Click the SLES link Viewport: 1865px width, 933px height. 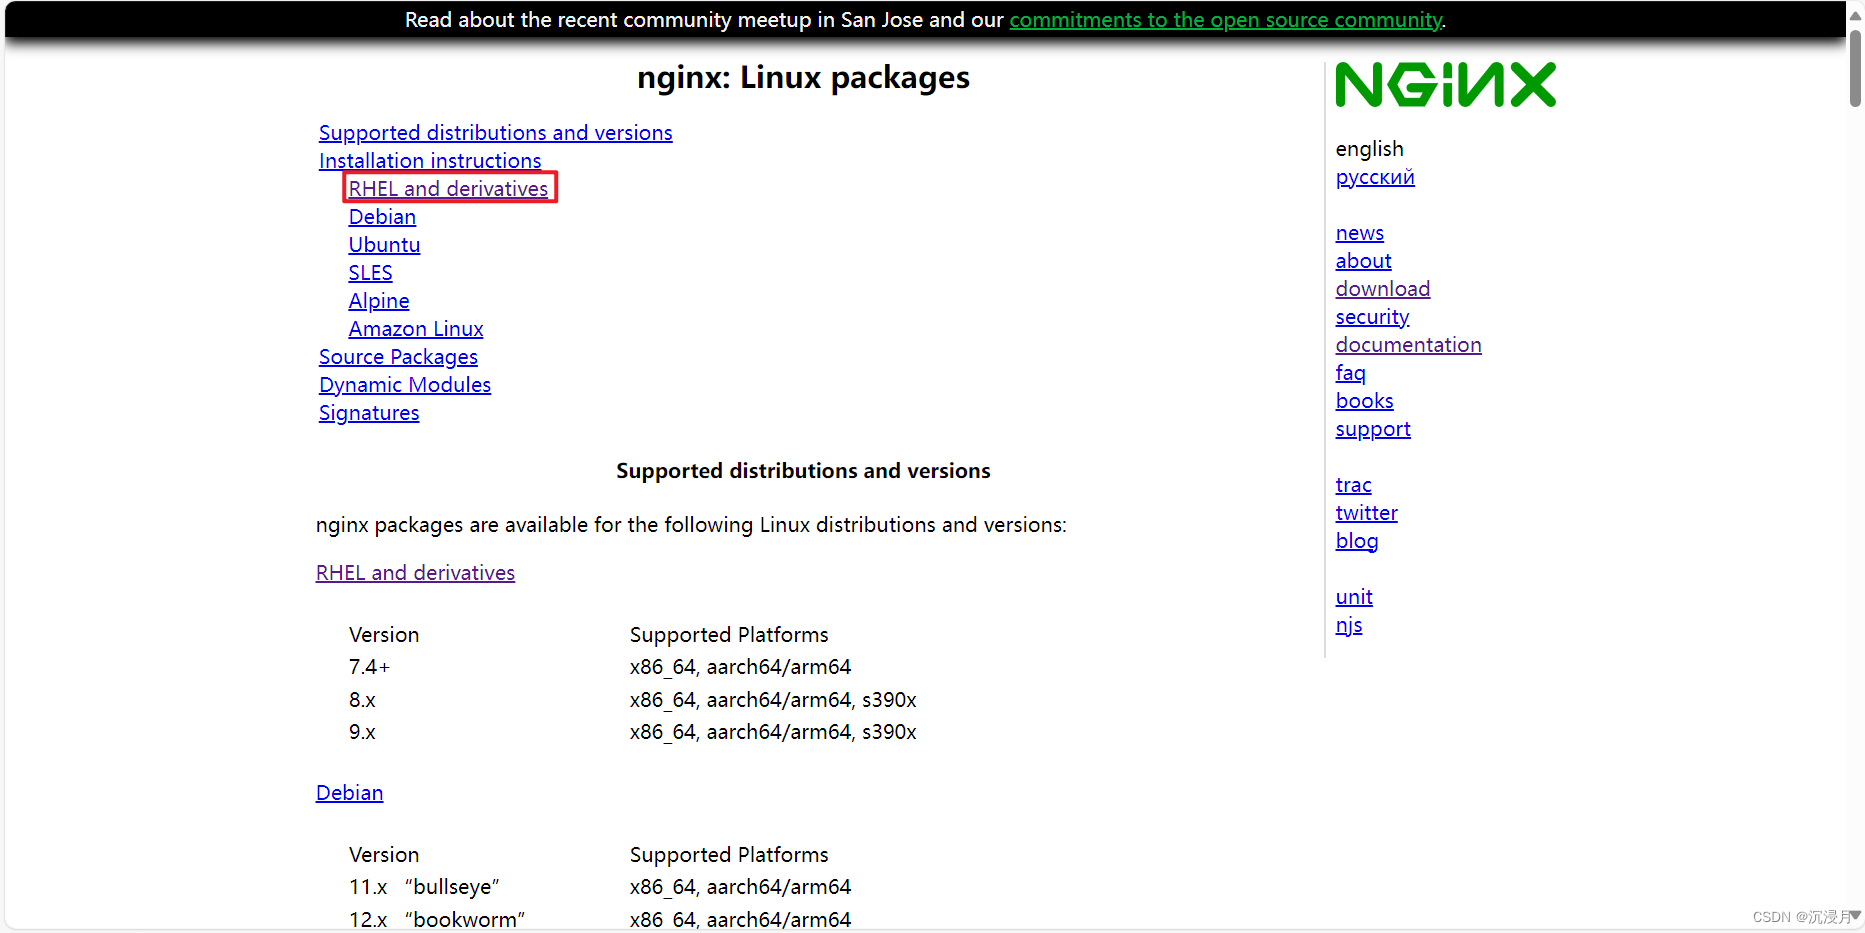point(370,272)
